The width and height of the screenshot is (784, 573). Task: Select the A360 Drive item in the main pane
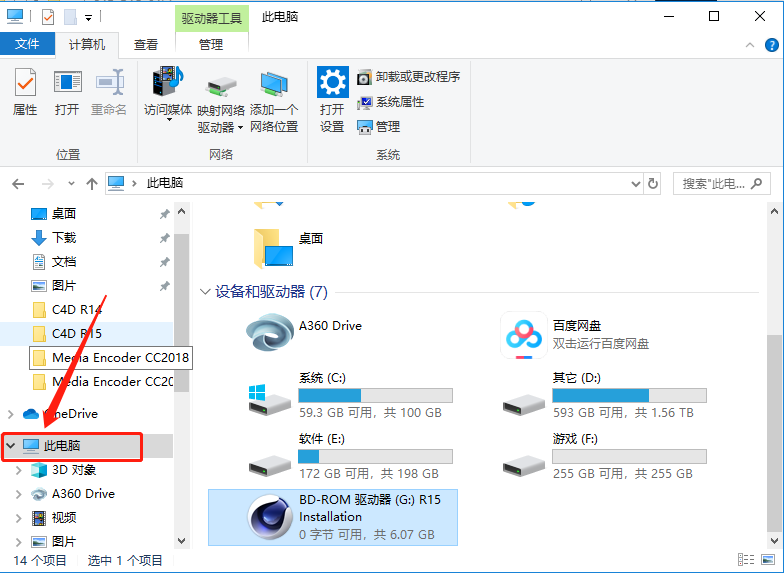coord(304,332)
